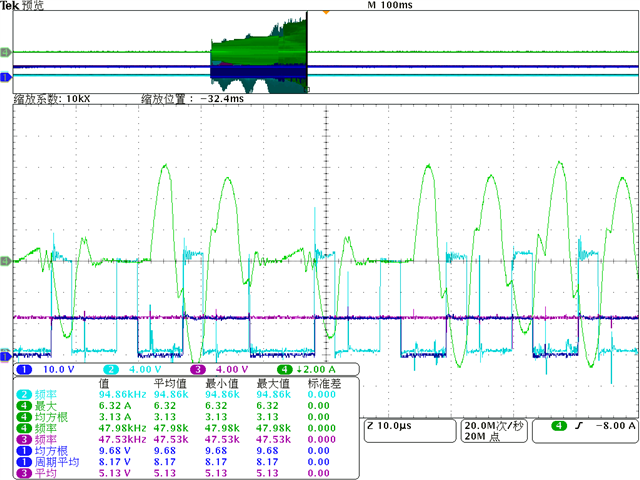640x480 pixels.
Task: Select the blue channel 1 badge in the 9.68 V 均方根 row
Action: [x=24, y=451]
